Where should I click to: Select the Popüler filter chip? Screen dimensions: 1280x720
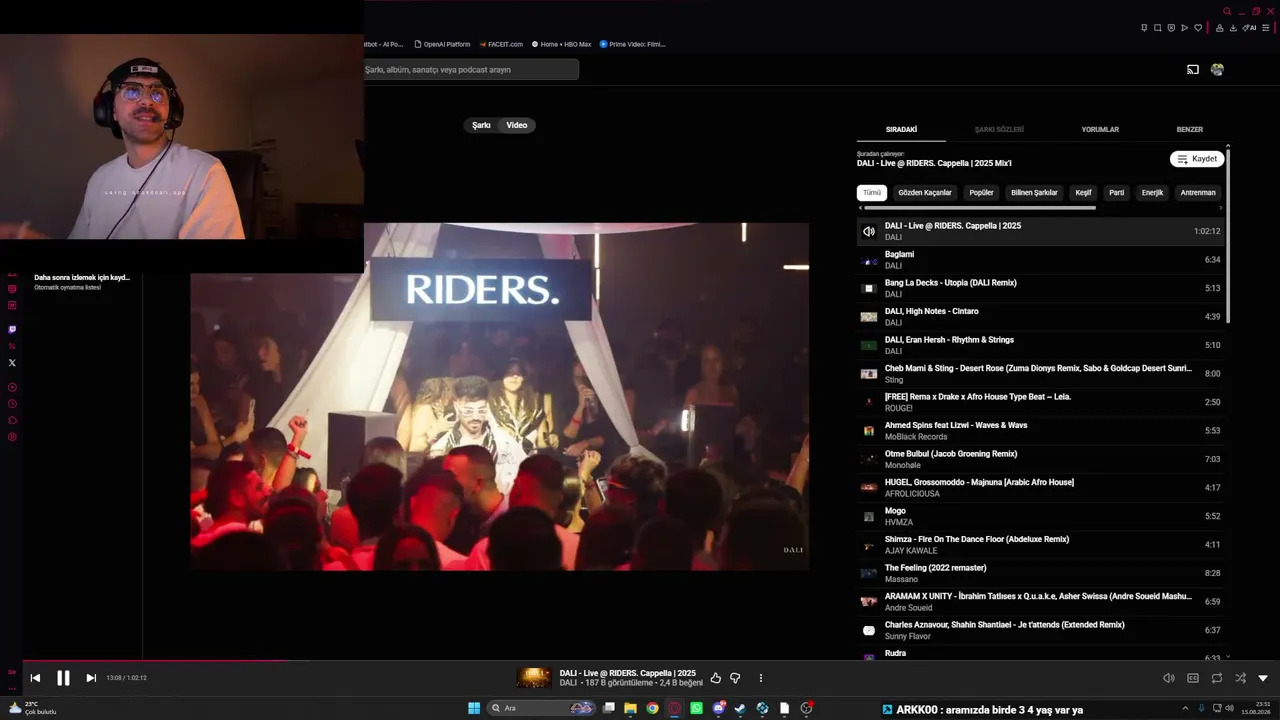(x=982, y=193)
